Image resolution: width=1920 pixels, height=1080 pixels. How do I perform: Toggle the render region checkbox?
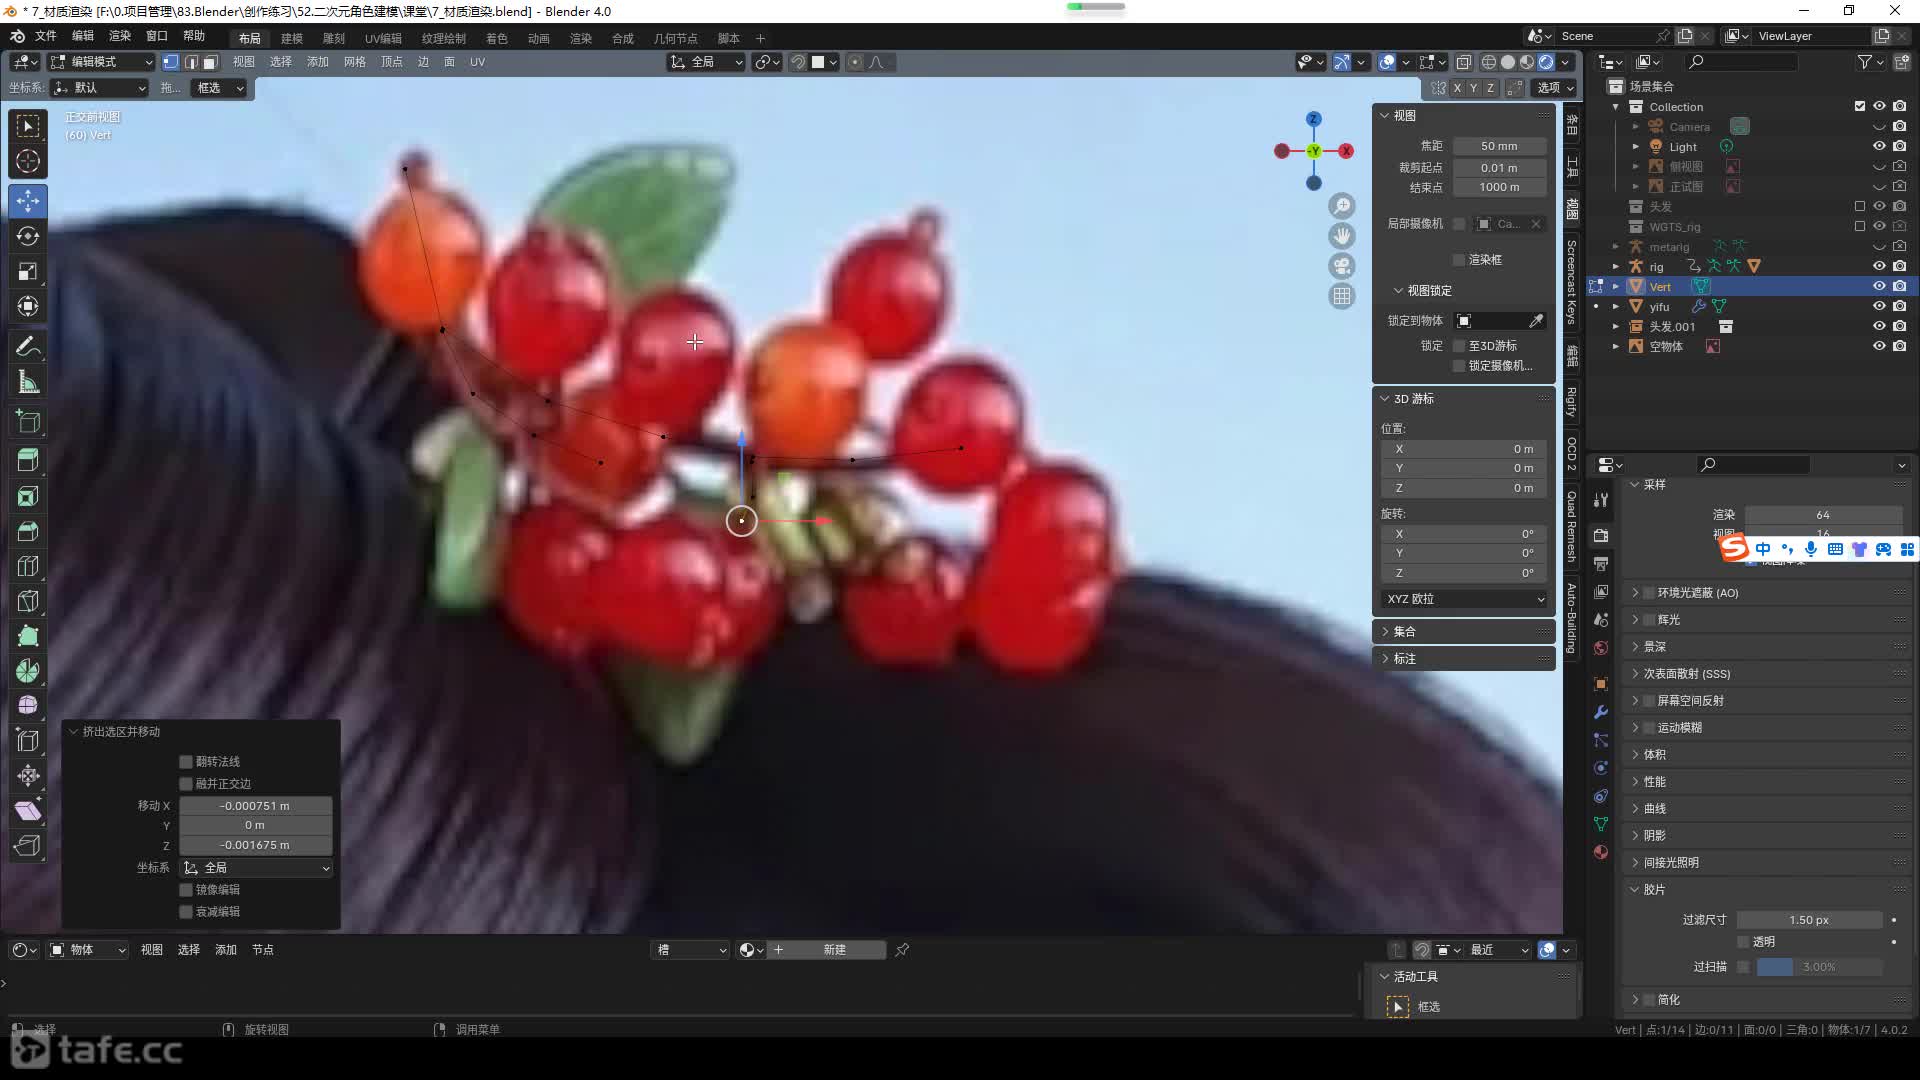coord(1459,260)
